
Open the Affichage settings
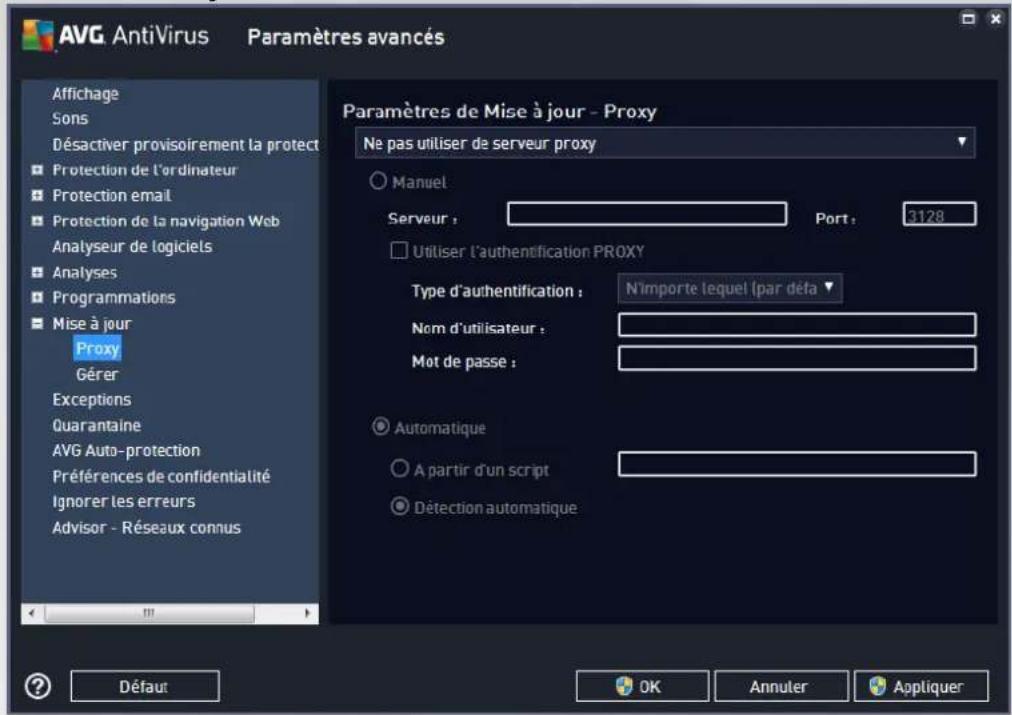(85, 94)
